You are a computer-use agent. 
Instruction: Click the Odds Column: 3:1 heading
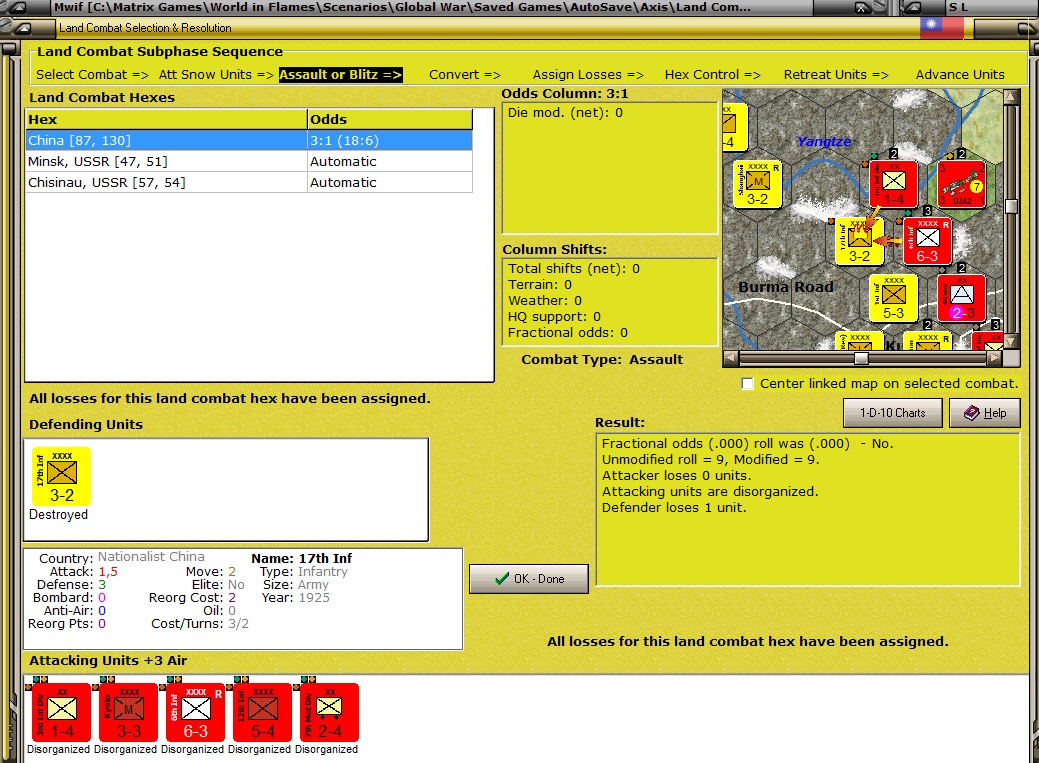pos(565,93)
